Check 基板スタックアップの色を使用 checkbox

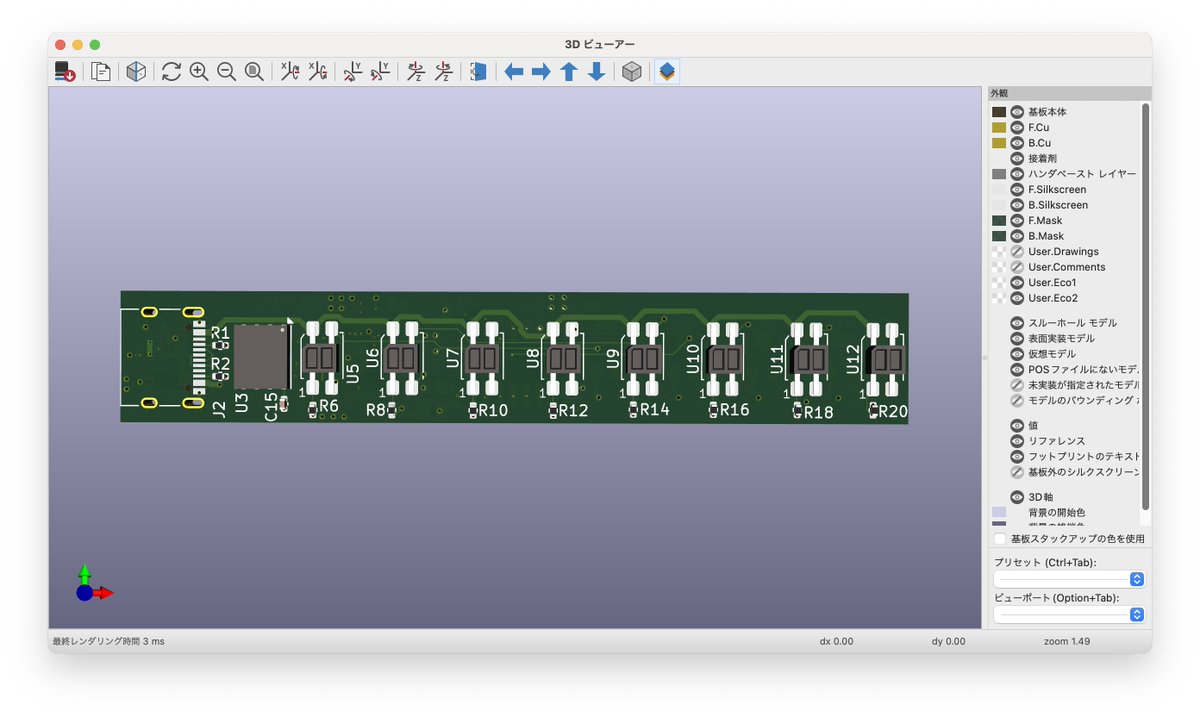click(1000, 538)
